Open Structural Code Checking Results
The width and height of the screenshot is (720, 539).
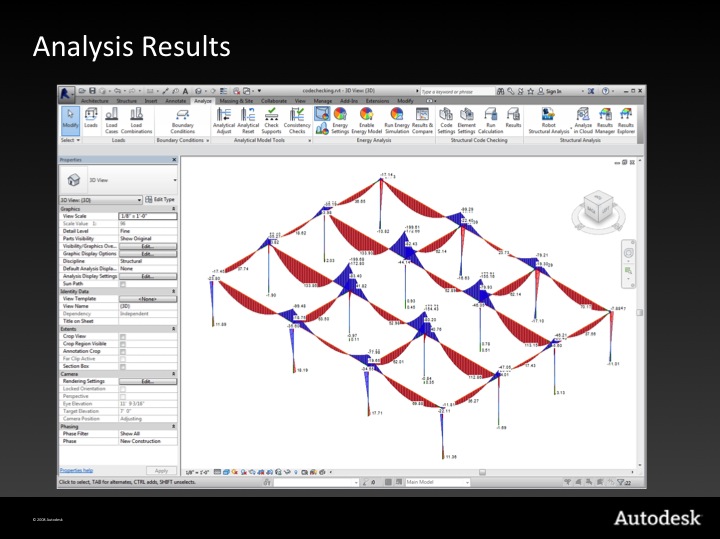click(513, 118)
